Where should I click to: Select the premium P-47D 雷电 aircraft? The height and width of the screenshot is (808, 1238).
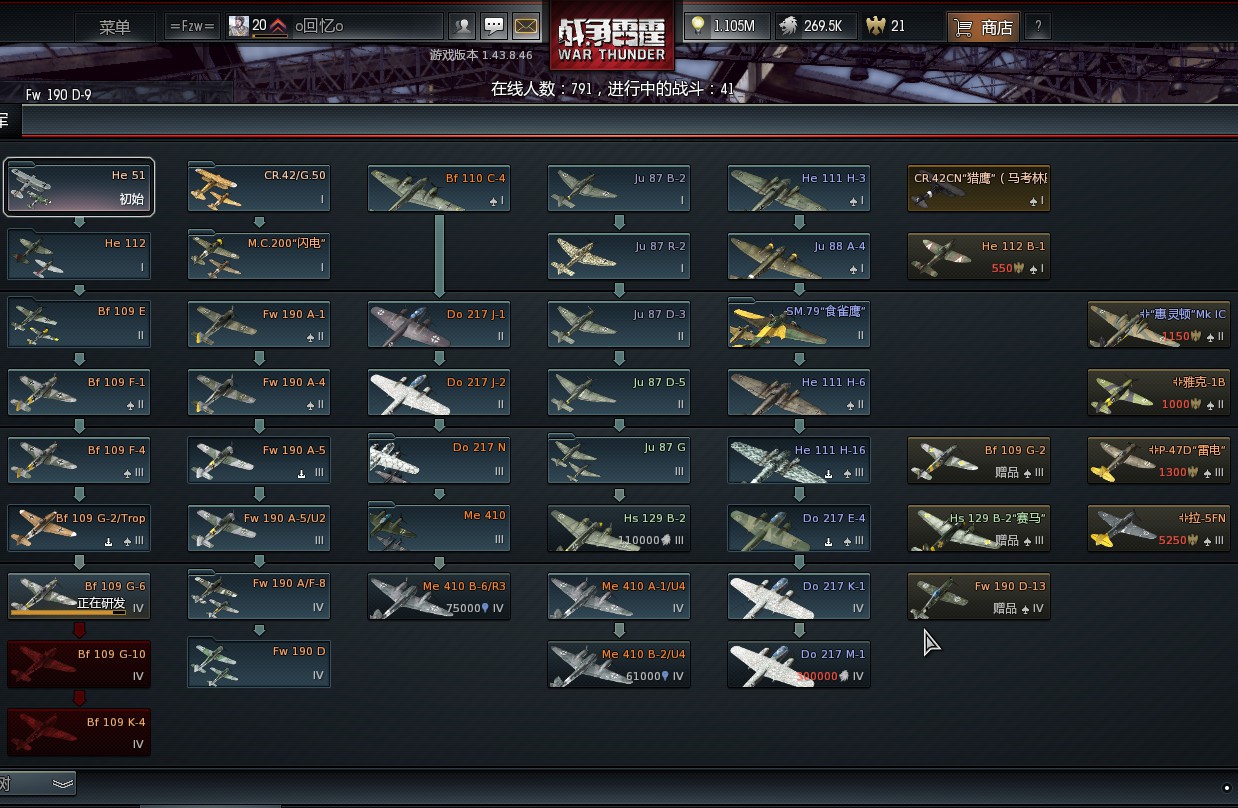(1159, 460)
